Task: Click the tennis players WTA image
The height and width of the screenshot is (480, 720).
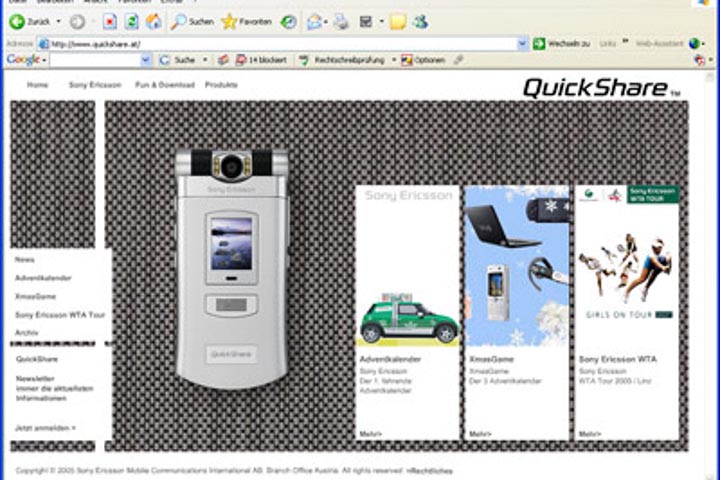Action: point(627,269)
